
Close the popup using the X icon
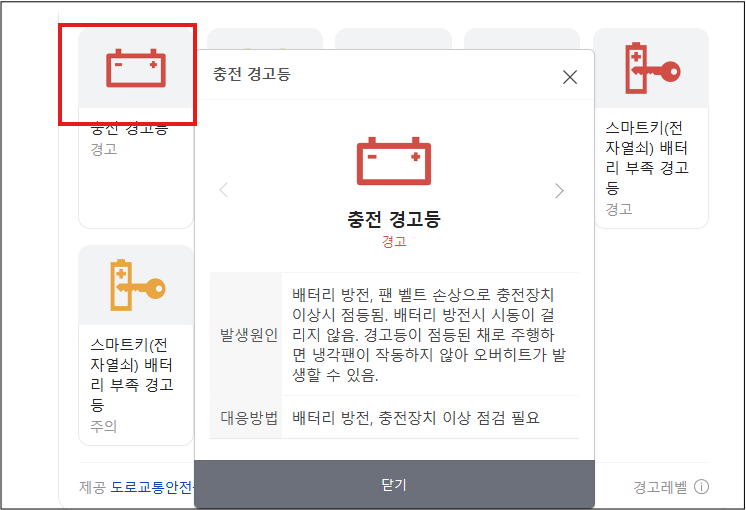[x=570, y=77]
